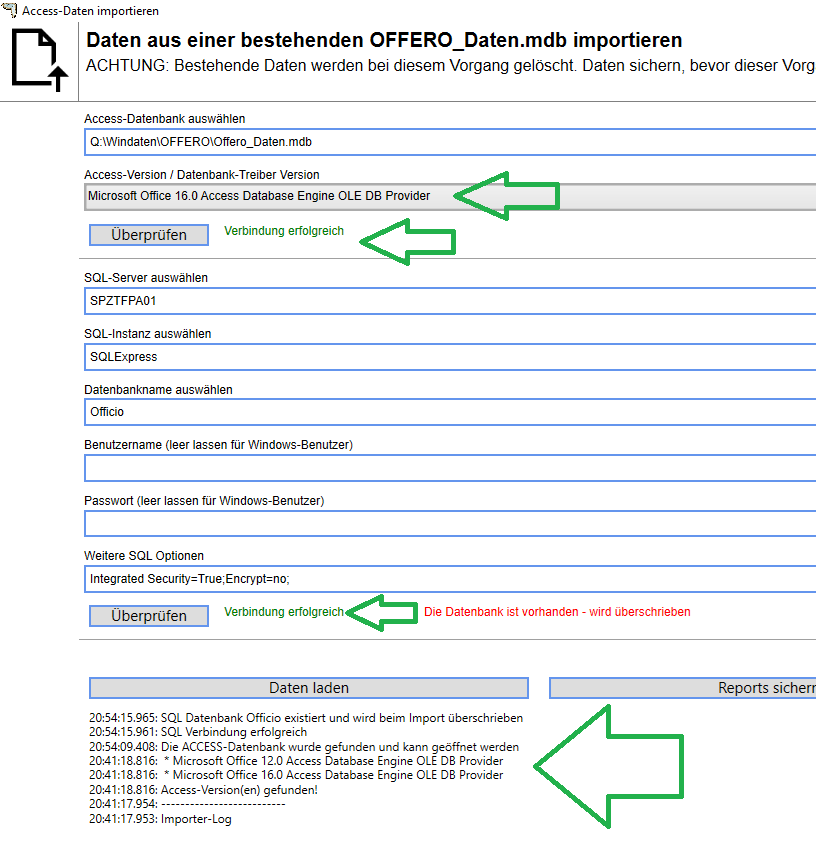Focus the empty Benutzername input field
This screenshot has height=843, width=816.
click(x=450, y=468)
